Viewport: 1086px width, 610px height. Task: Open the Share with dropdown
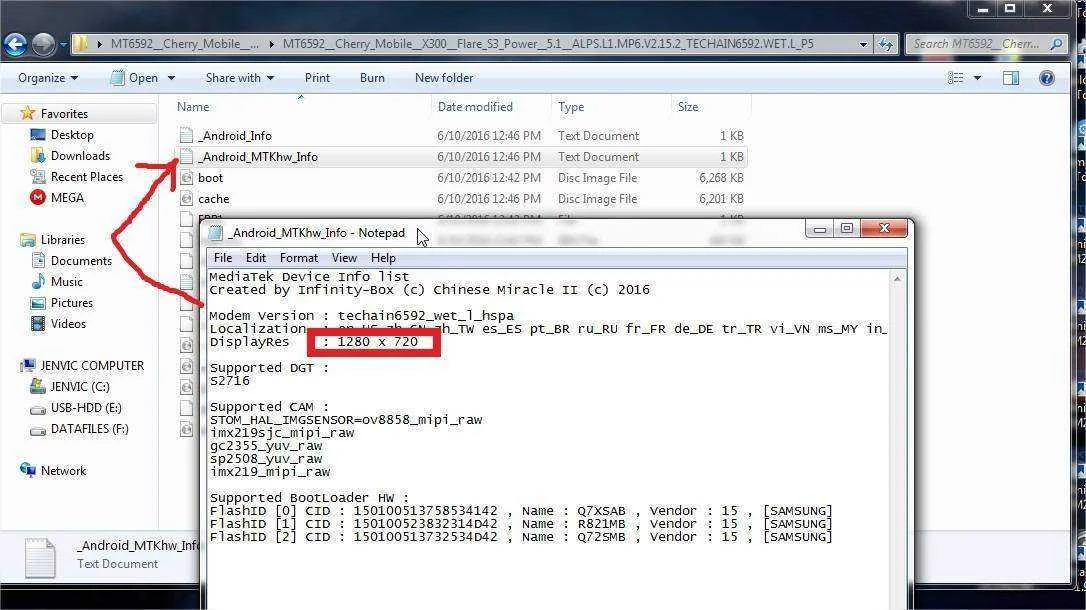pyautogui.click(x=240, y=78)
